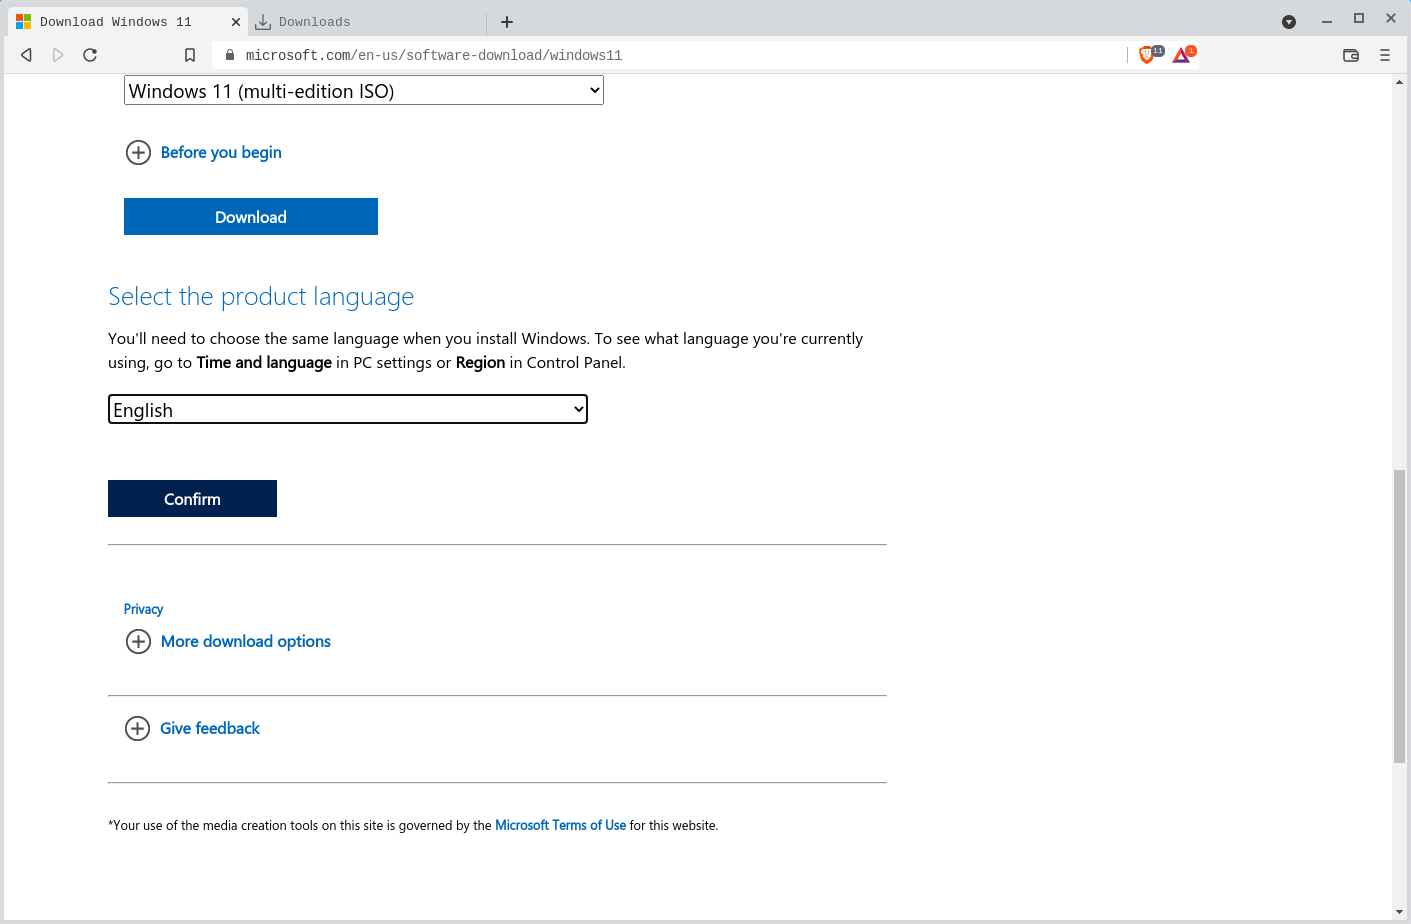Close the Download Windows 11 tab
The height and width of the screenshot is (924, 1411).
(x=236, y=22)
